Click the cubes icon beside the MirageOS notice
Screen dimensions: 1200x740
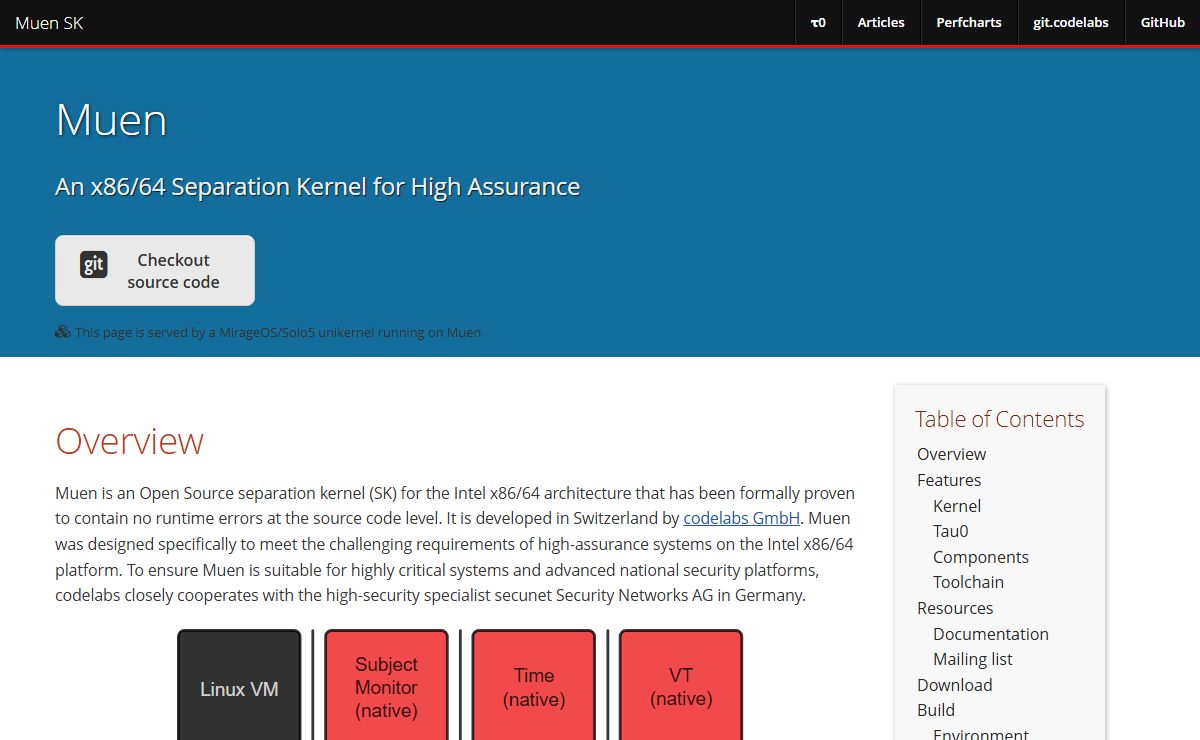[x=63, y=332]
